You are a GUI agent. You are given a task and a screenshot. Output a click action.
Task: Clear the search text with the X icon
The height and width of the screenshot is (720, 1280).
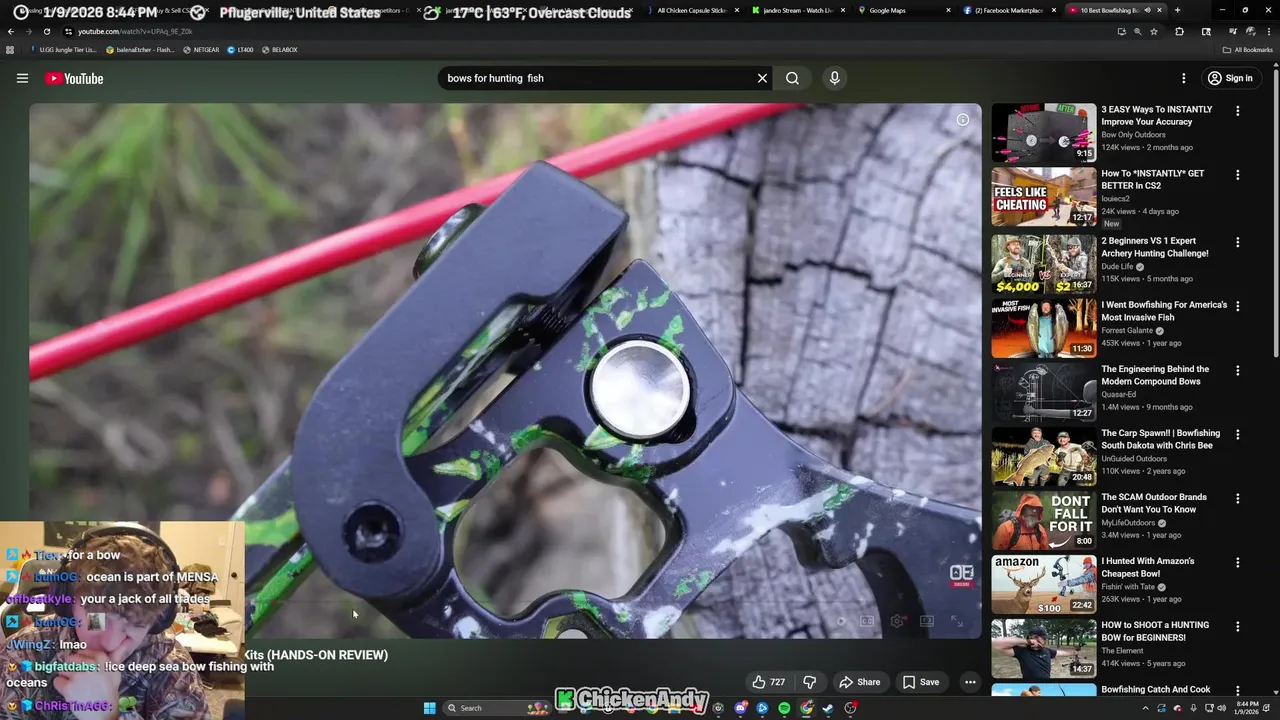point(762,78)
